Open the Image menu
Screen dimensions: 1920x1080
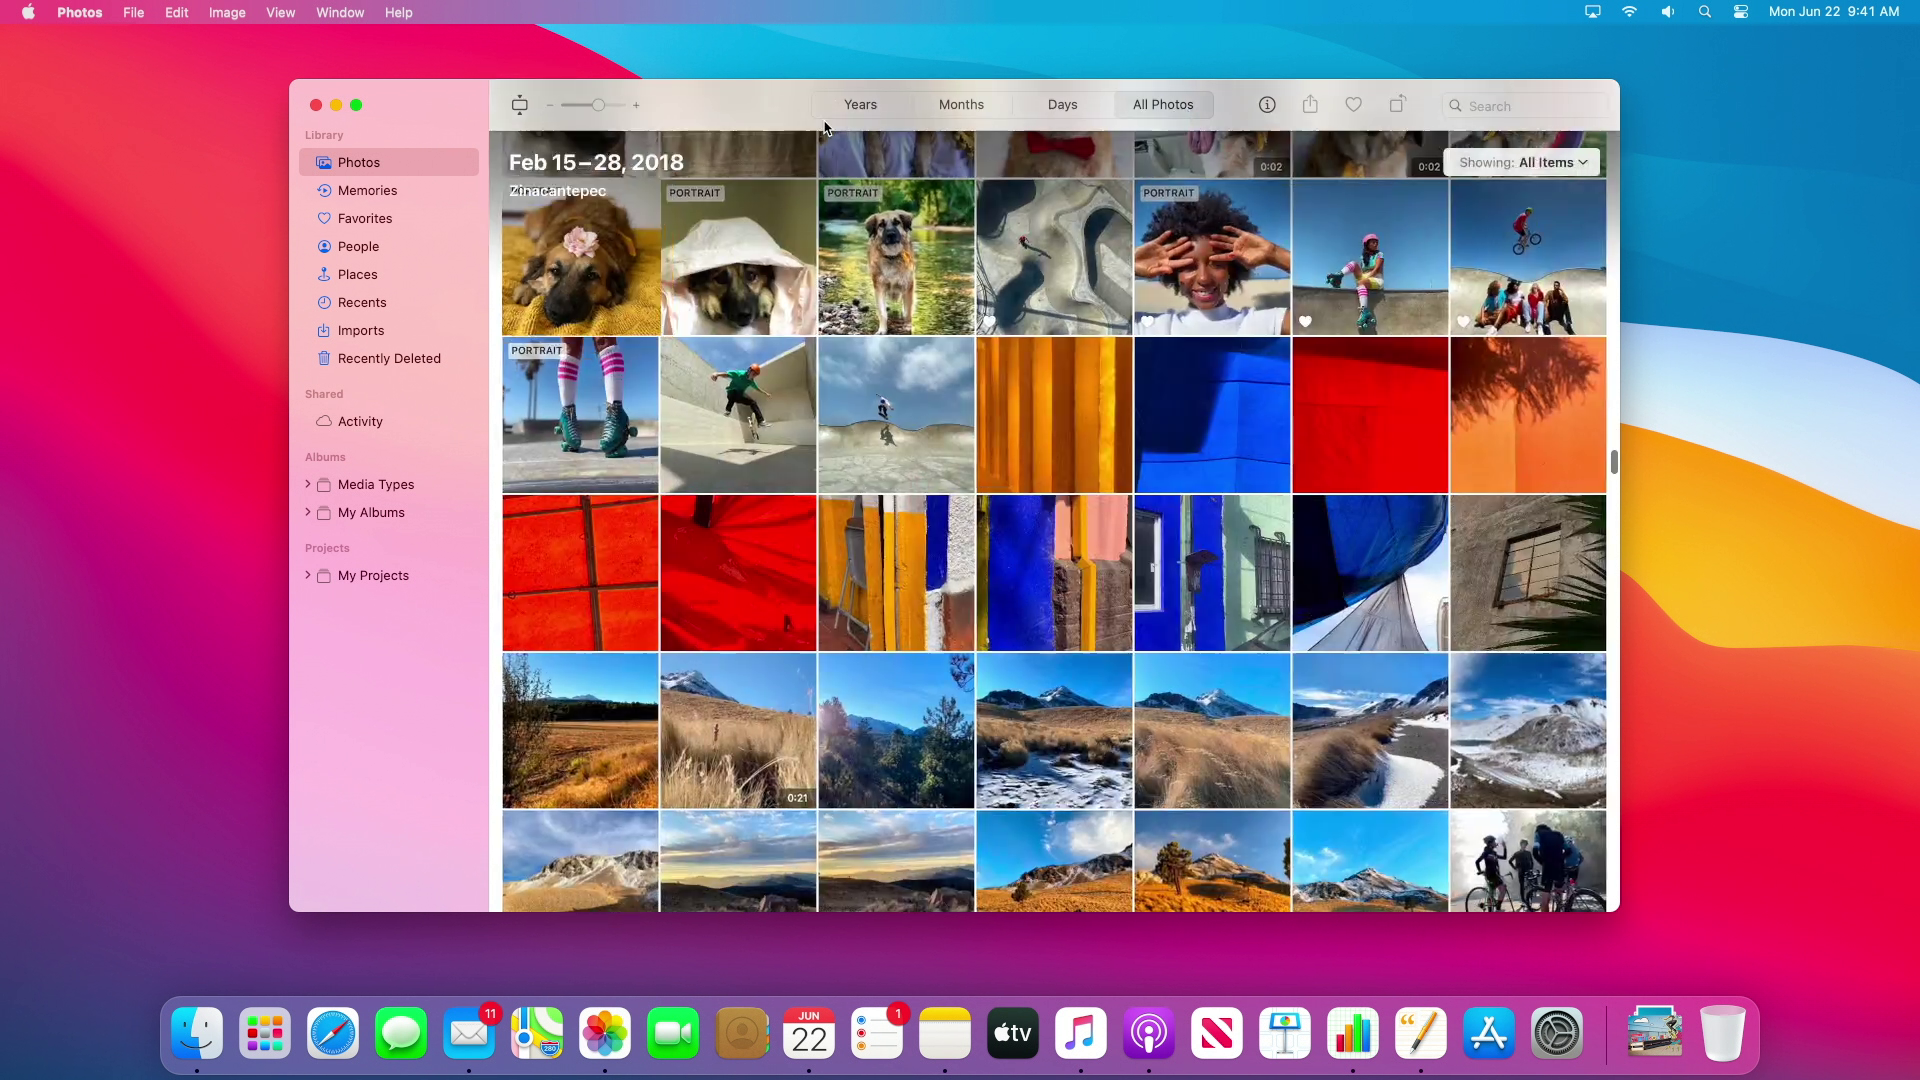pyautogui.click(x=227, y=12)
